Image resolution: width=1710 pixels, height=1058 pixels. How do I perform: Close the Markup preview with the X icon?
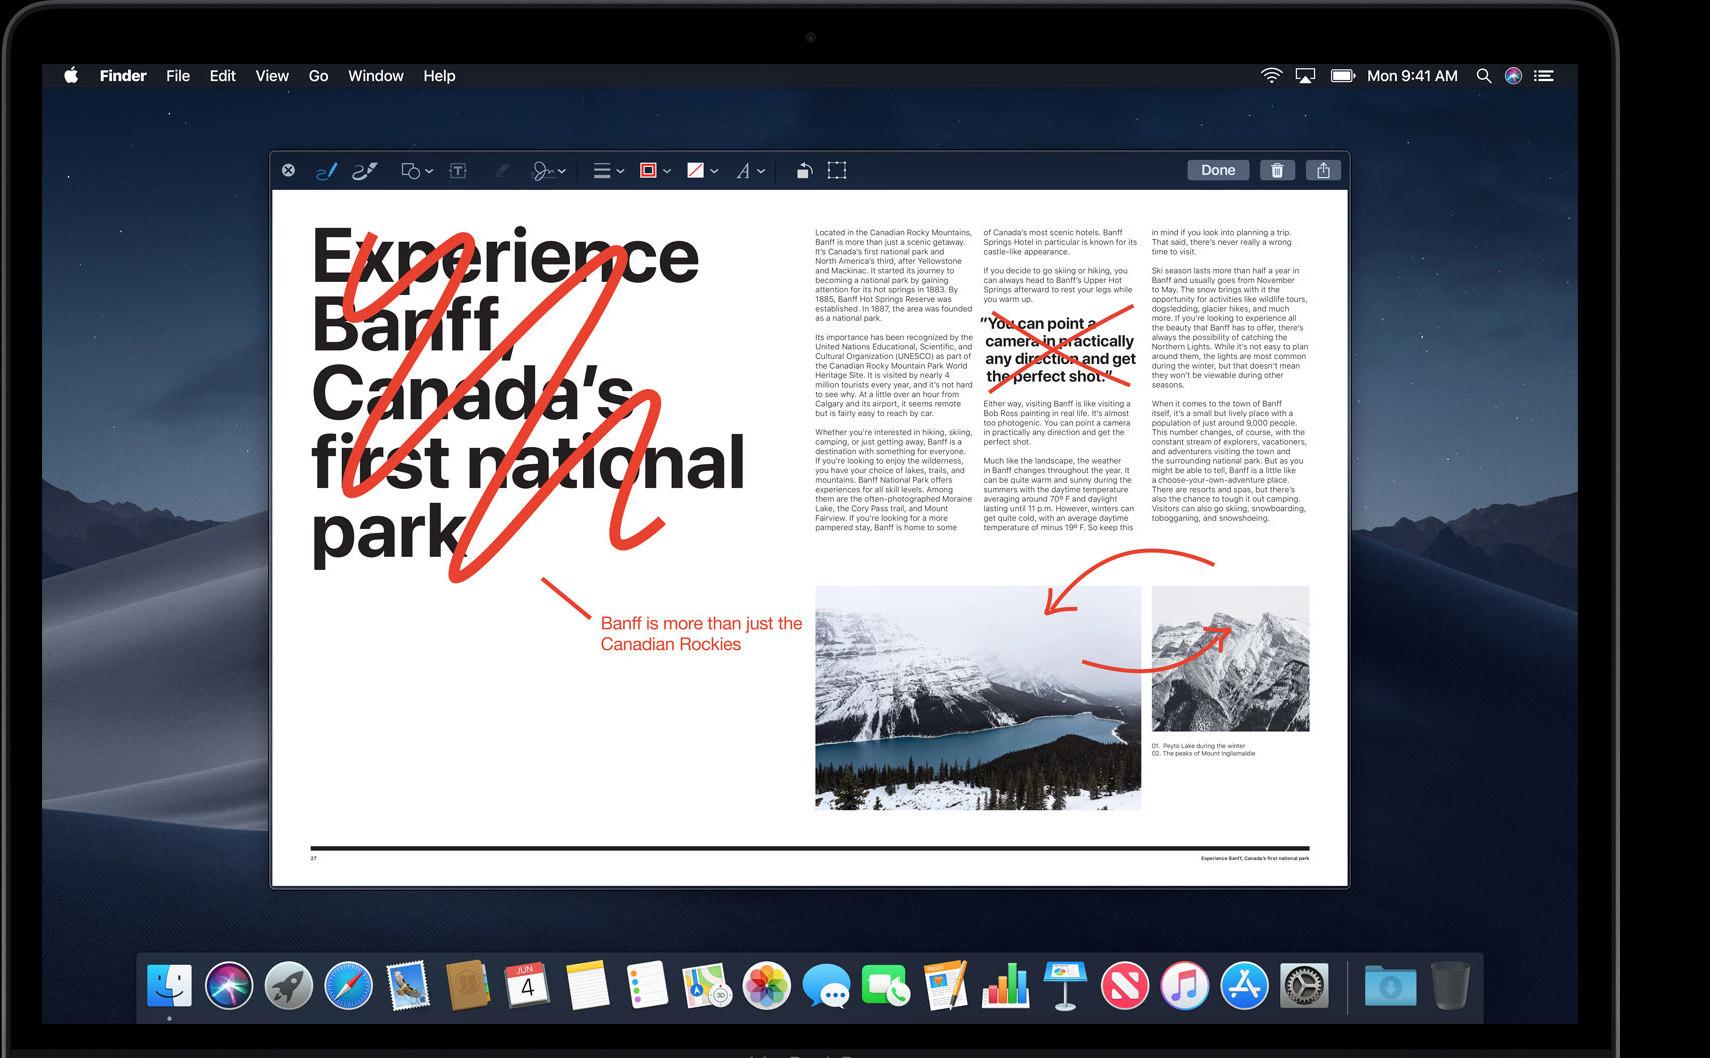pos(288,170)
